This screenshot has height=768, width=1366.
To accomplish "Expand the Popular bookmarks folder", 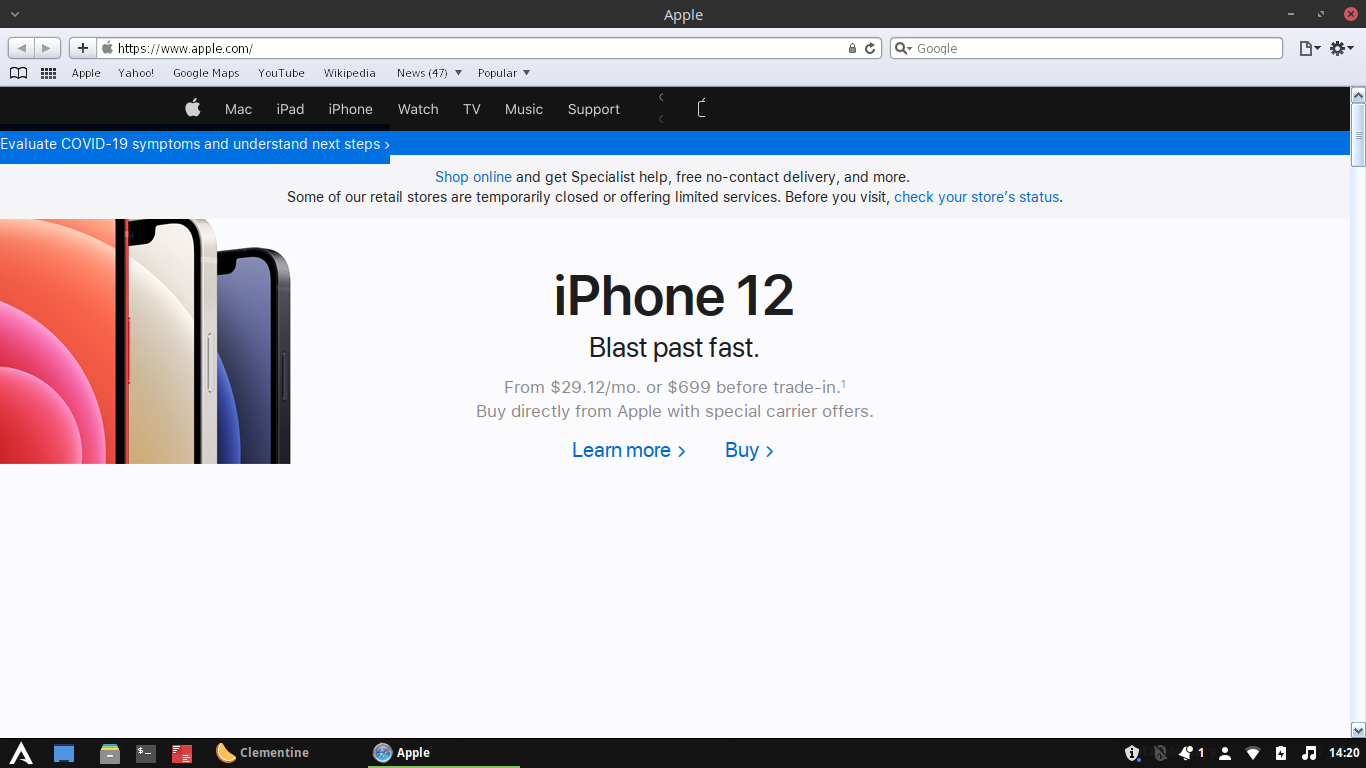I will click(x=504, y=73).
